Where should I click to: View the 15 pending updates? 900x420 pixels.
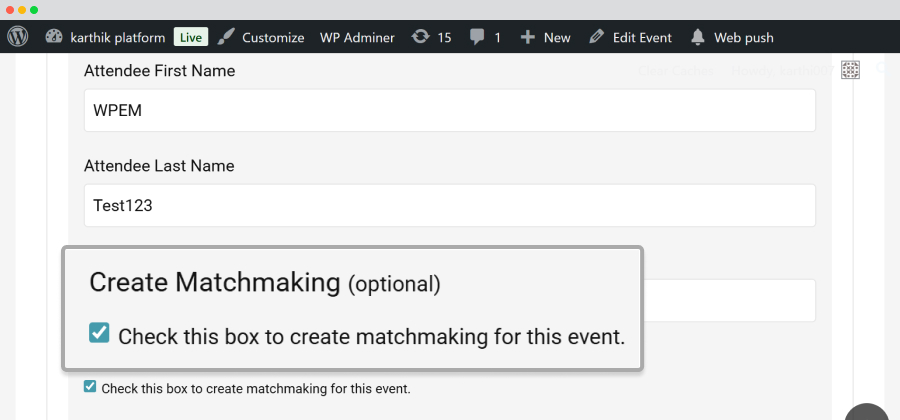click(444, 38)
